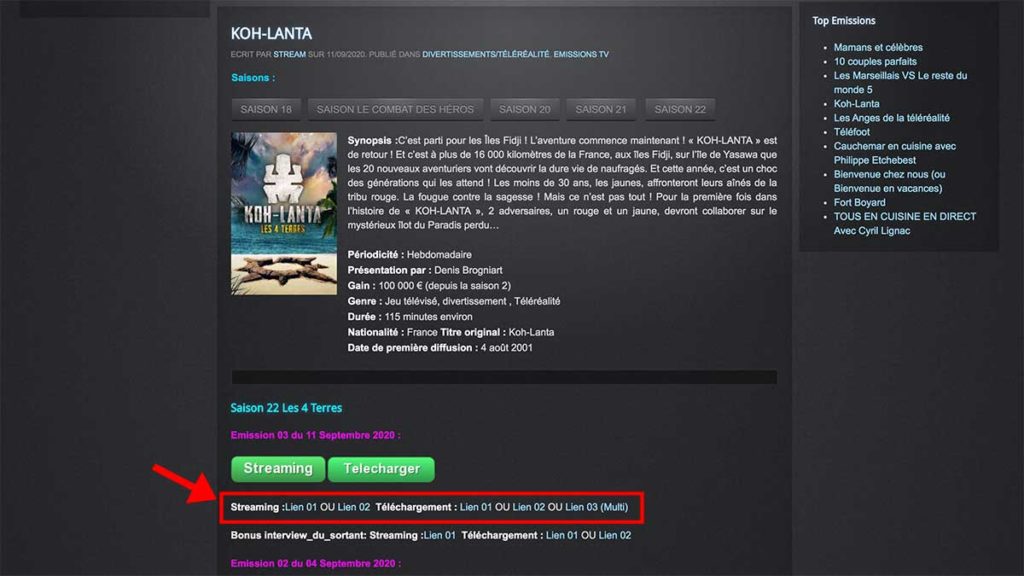Open the SAISON LE COMBAT DES HÉROS tab

click(x=395, y=109)
